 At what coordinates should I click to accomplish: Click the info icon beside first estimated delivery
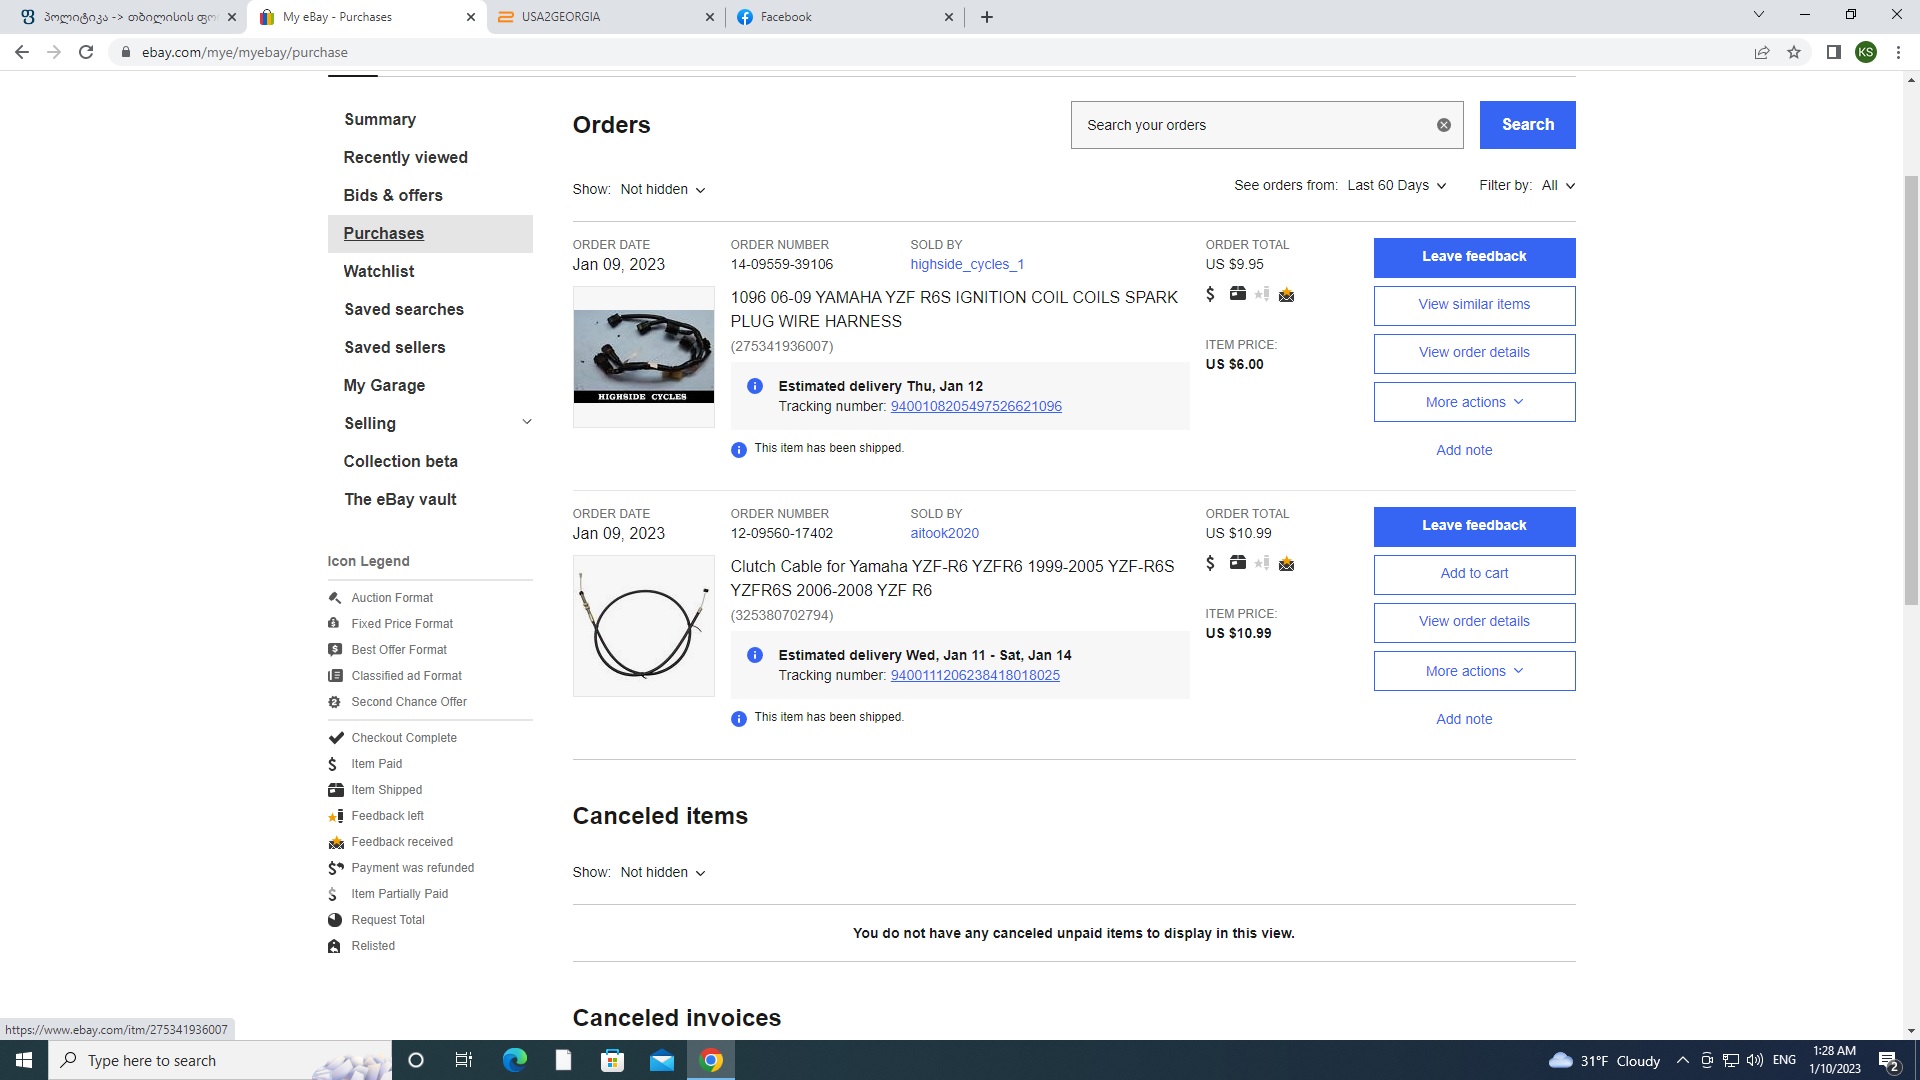(x=755, y=387)
